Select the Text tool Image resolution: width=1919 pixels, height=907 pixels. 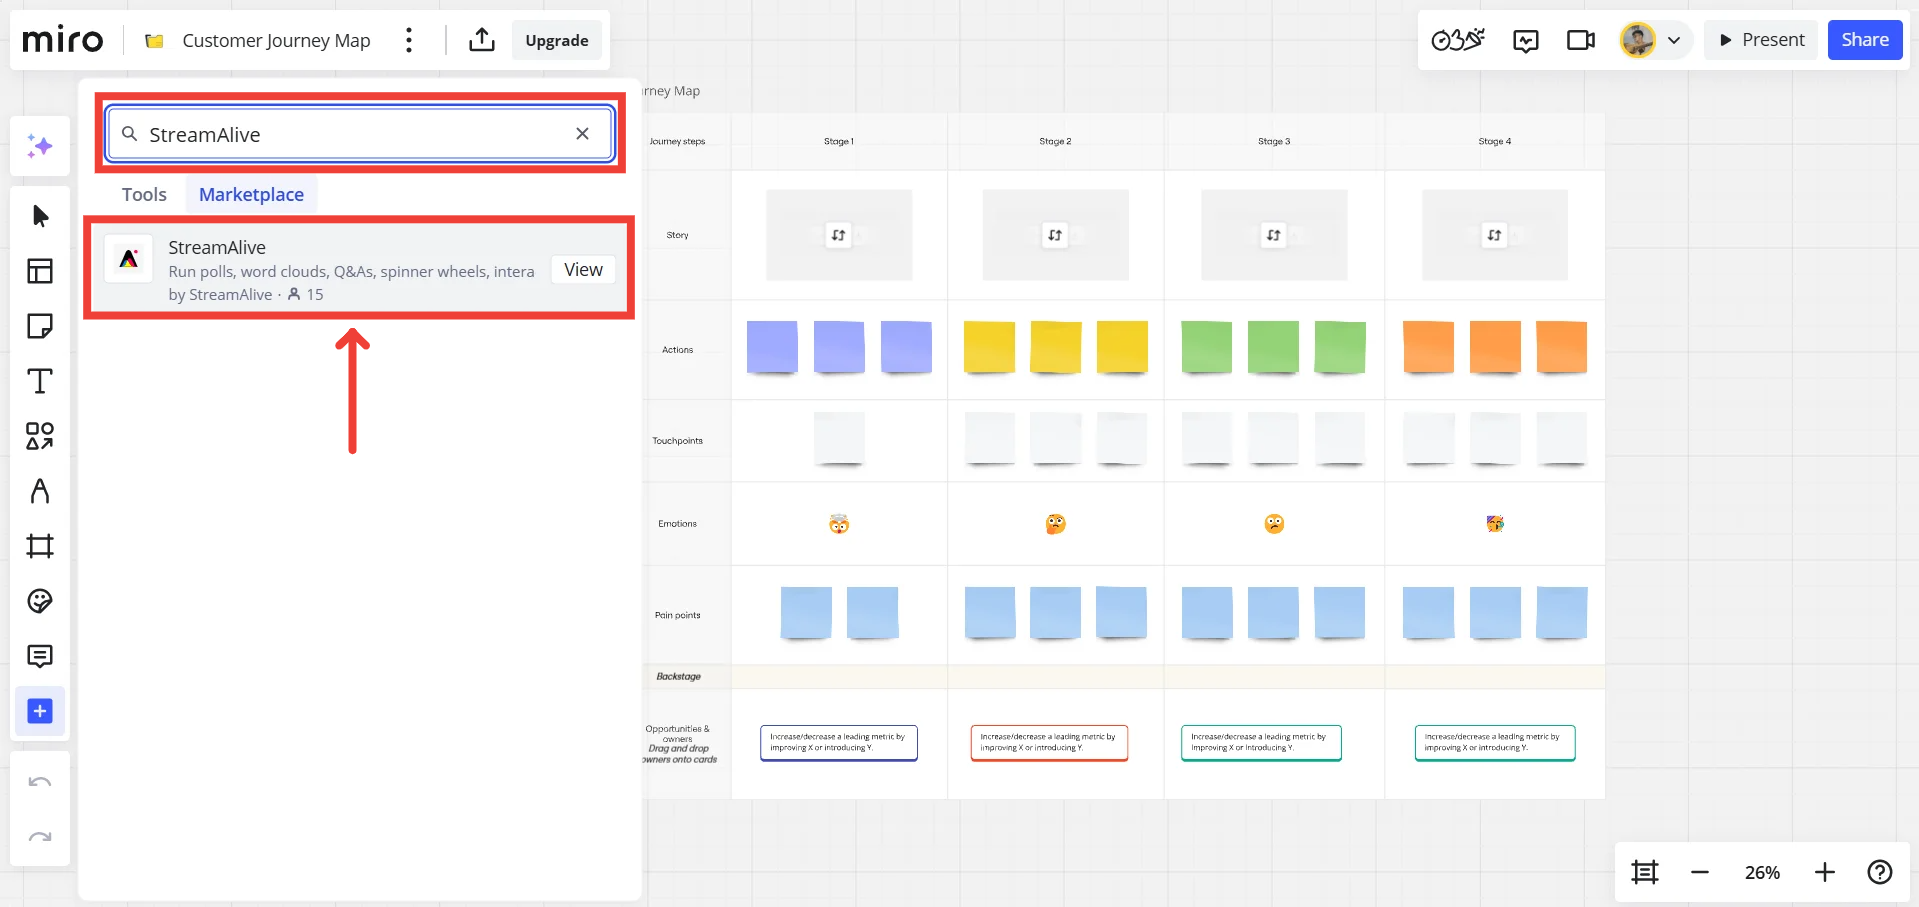pyautogui.click(x=40, y=381)
